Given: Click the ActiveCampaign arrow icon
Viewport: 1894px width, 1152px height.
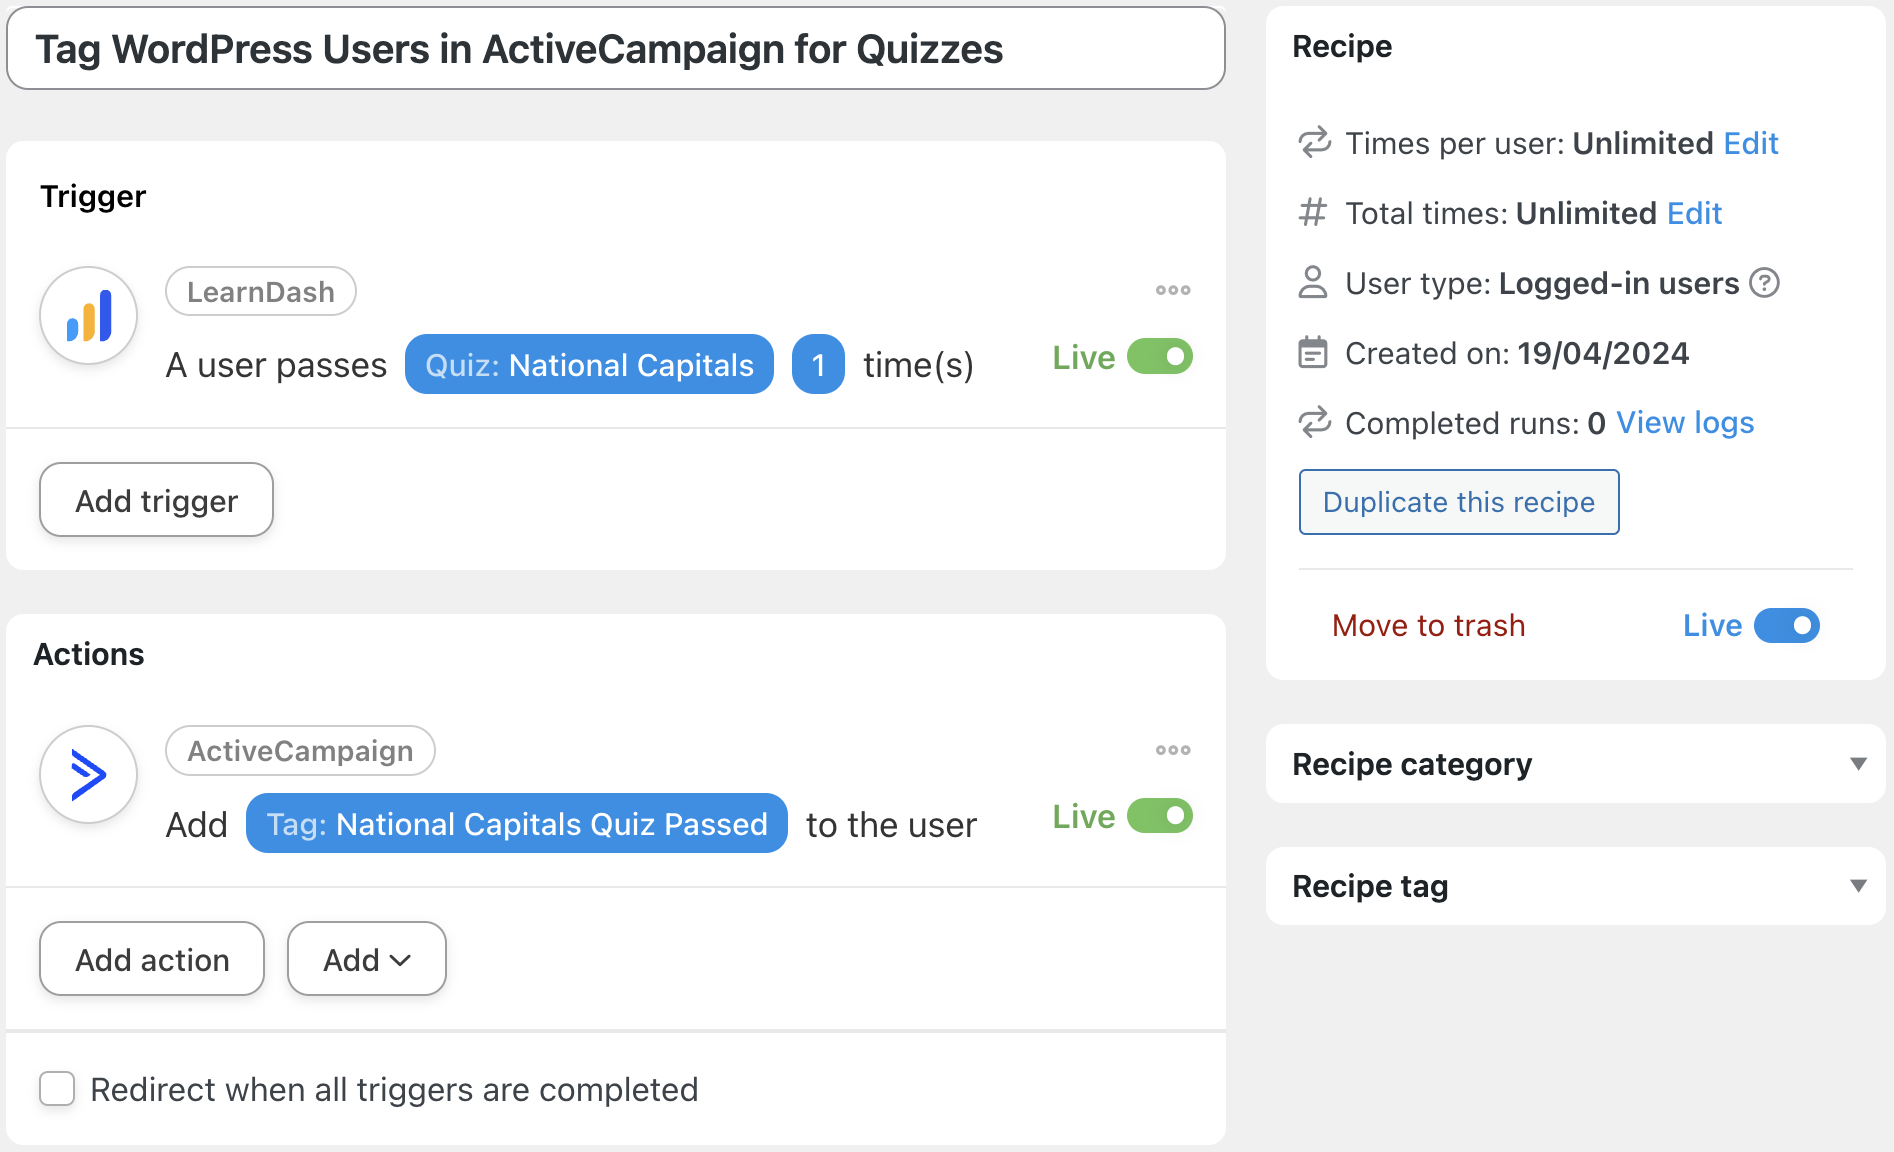Looking at the screenshot, I should pyautogui.click(x=88, y=775).
